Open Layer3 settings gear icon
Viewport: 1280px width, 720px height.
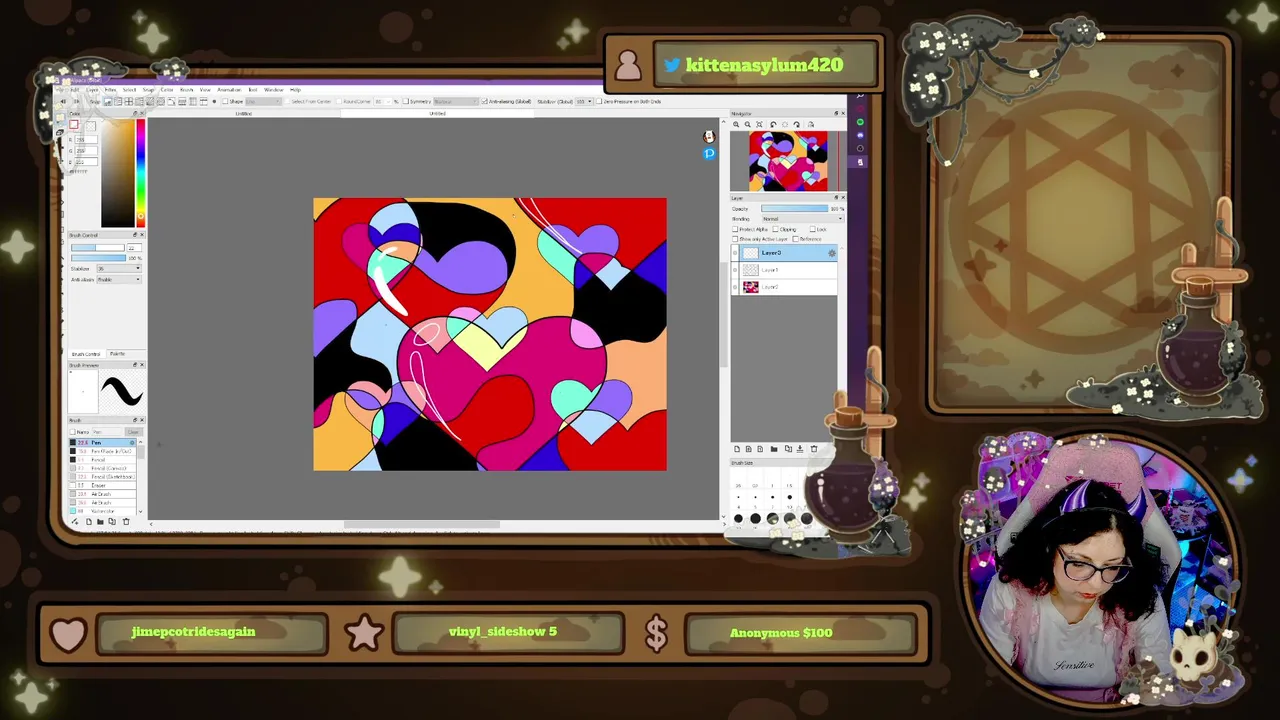click(x=832, y=253)
